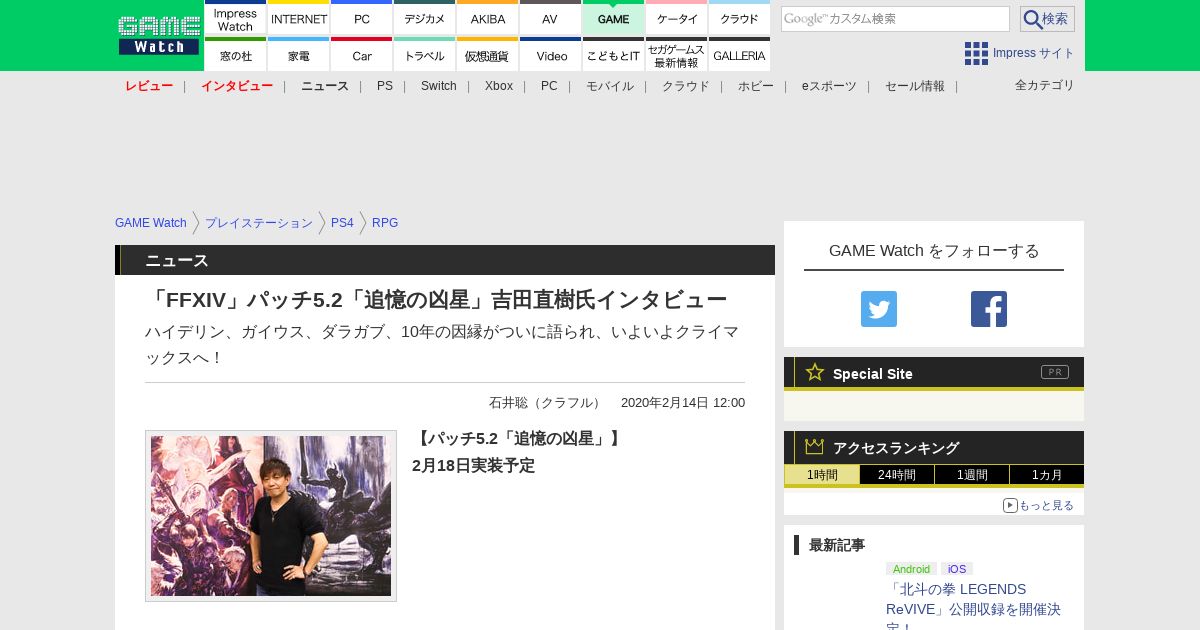This screenshot has width=1200, height=630.
Task: Open the AKIBA site tab
Action: (488, 18)
